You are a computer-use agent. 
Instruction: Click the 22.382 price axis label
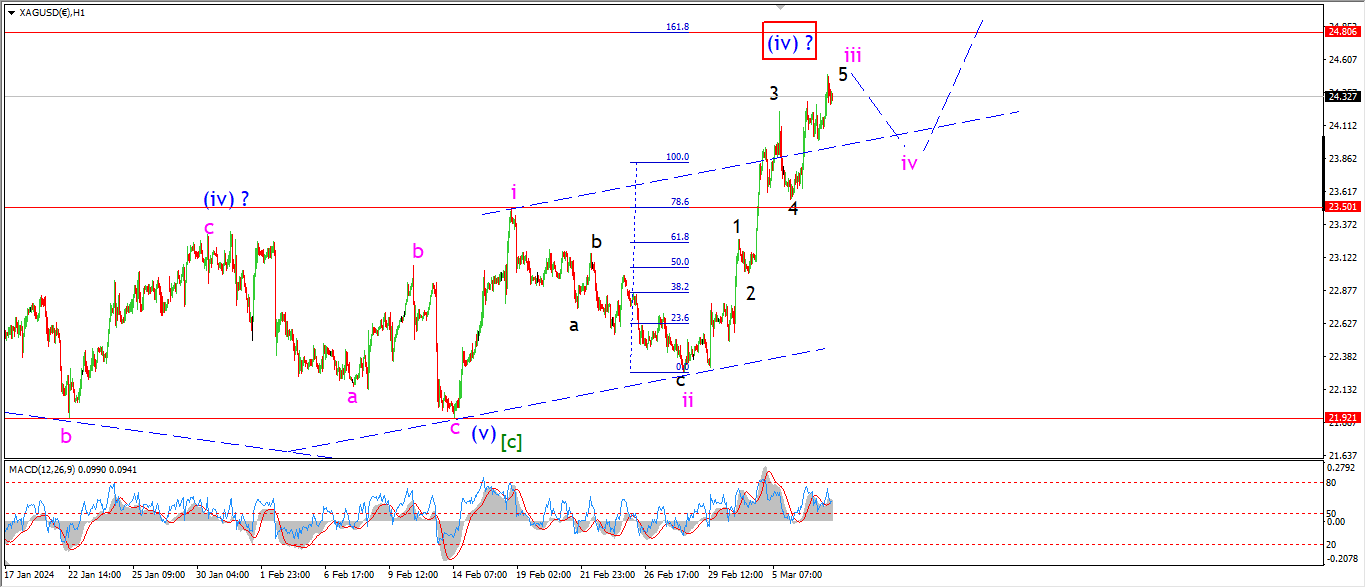[x=1342, y=357]
